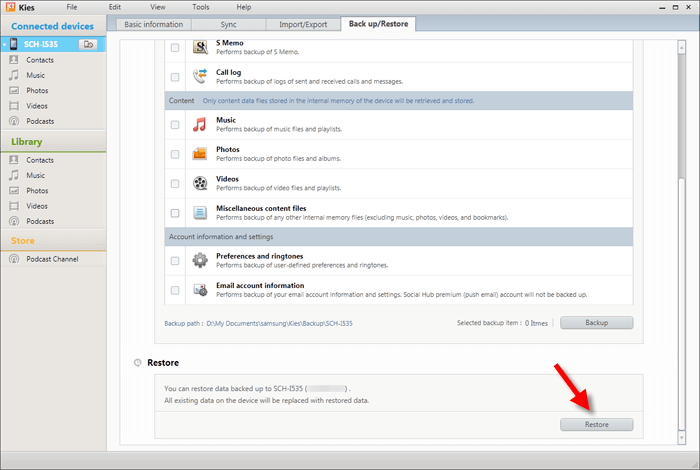
Task: Collapse the Restore section toggle
Action: pos(137,362)
